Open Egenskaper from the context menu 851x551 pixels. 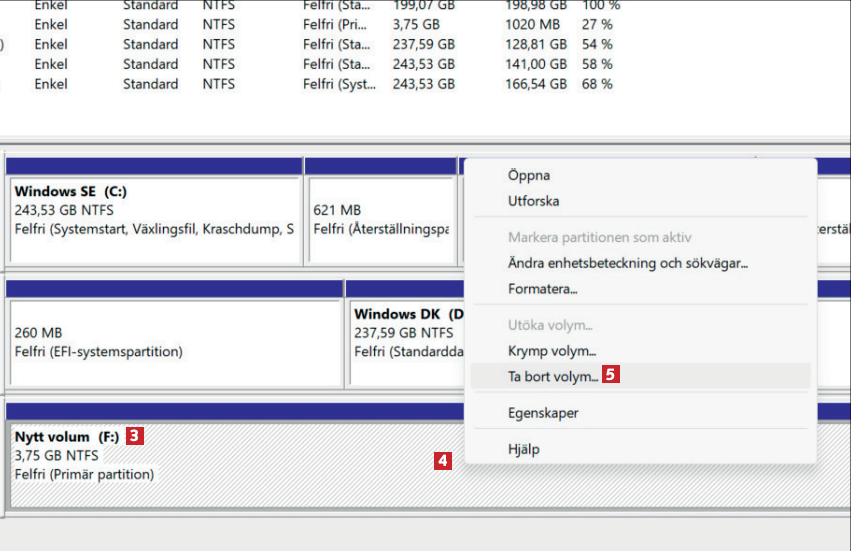[x=543, y=413]
